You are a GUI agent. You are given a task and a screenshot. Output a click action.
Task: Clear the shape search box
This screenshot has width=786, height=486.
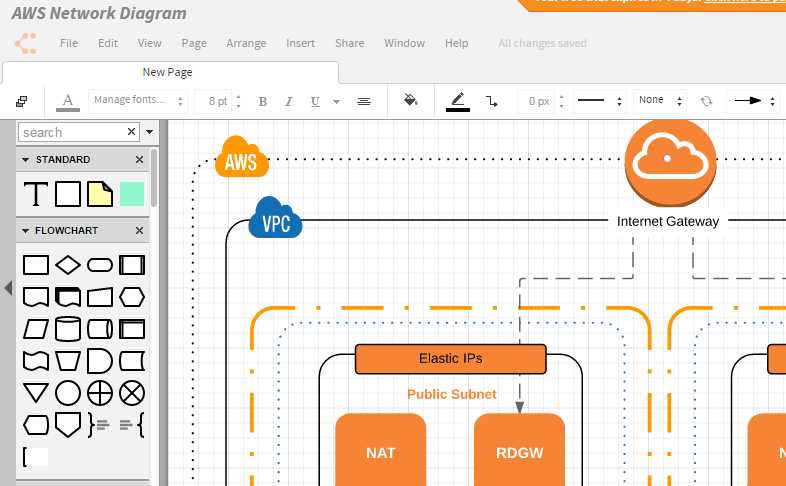coord(131,132)
